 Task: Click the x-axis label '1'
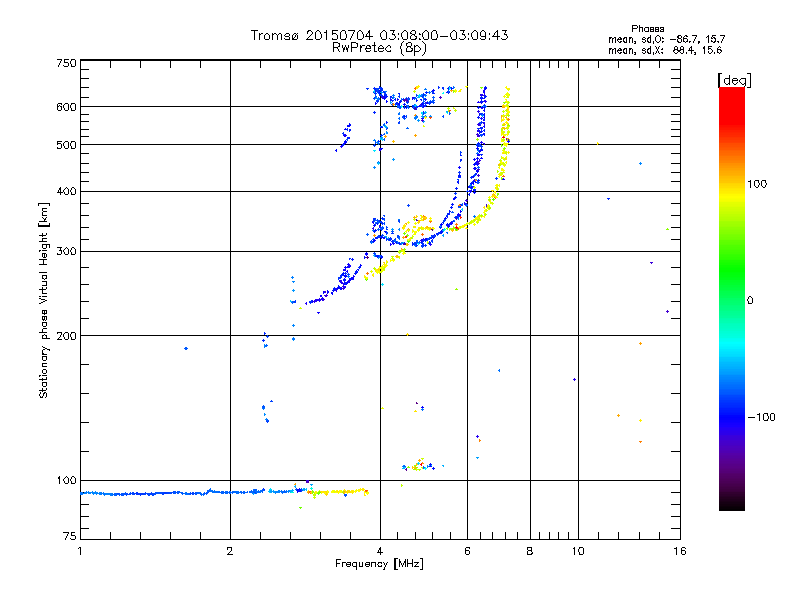[x=80, y=551]
